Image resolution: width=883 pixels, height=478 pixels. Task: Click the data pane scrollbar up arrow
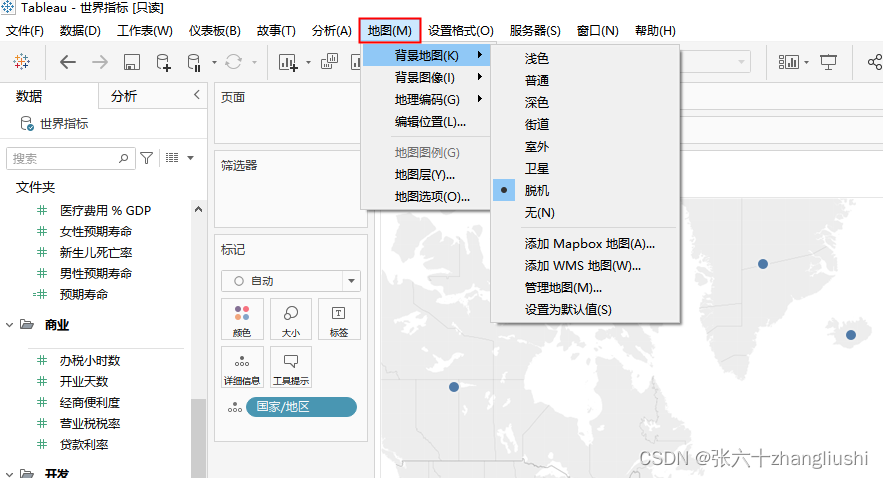[198, 209]
